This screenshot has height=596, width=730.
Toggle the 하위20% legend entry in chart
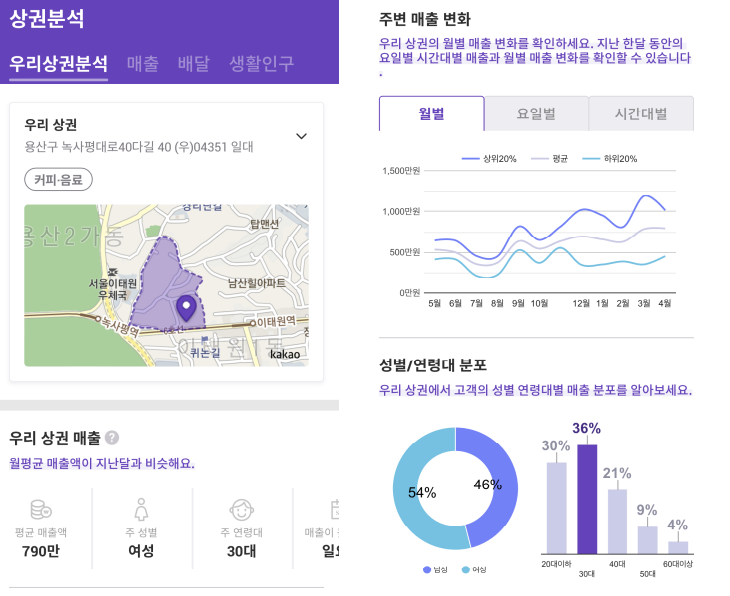(609, 159)
